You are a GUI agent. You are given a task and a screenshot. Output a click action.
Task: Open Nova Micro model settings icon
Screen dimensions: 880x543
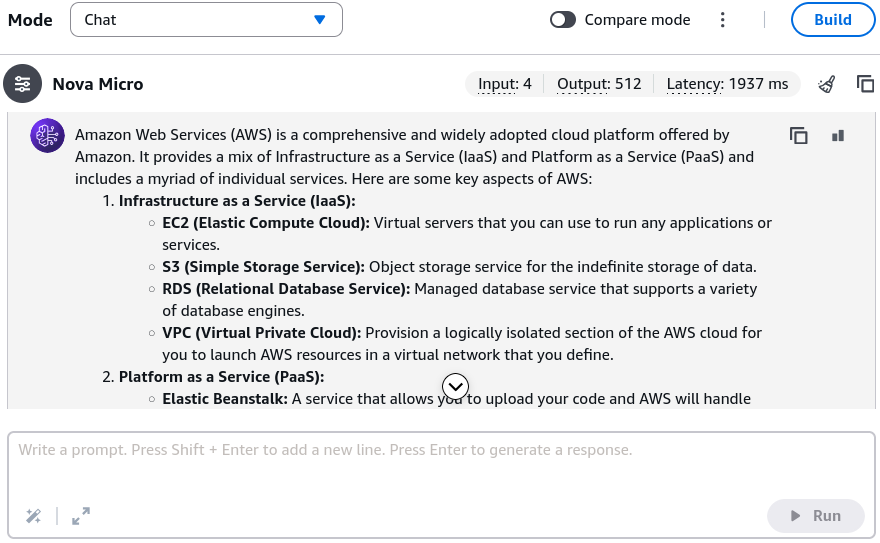coord(22,84)
